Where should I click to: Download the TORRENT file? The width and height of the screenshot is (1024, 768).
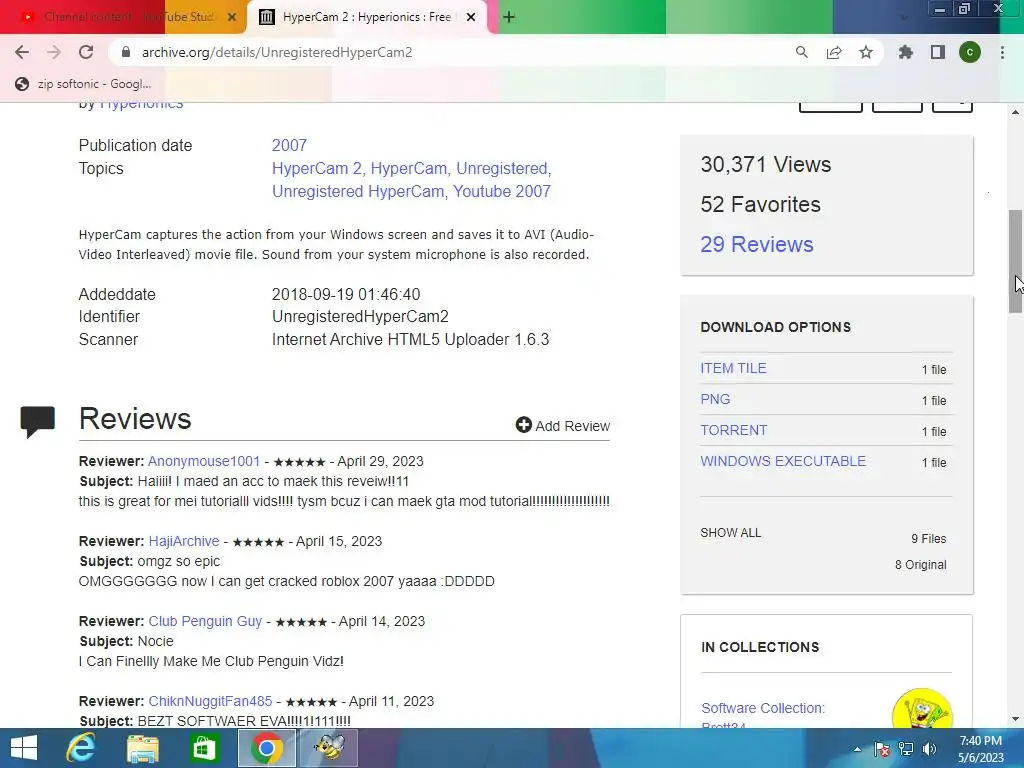(x=733, y=430)
